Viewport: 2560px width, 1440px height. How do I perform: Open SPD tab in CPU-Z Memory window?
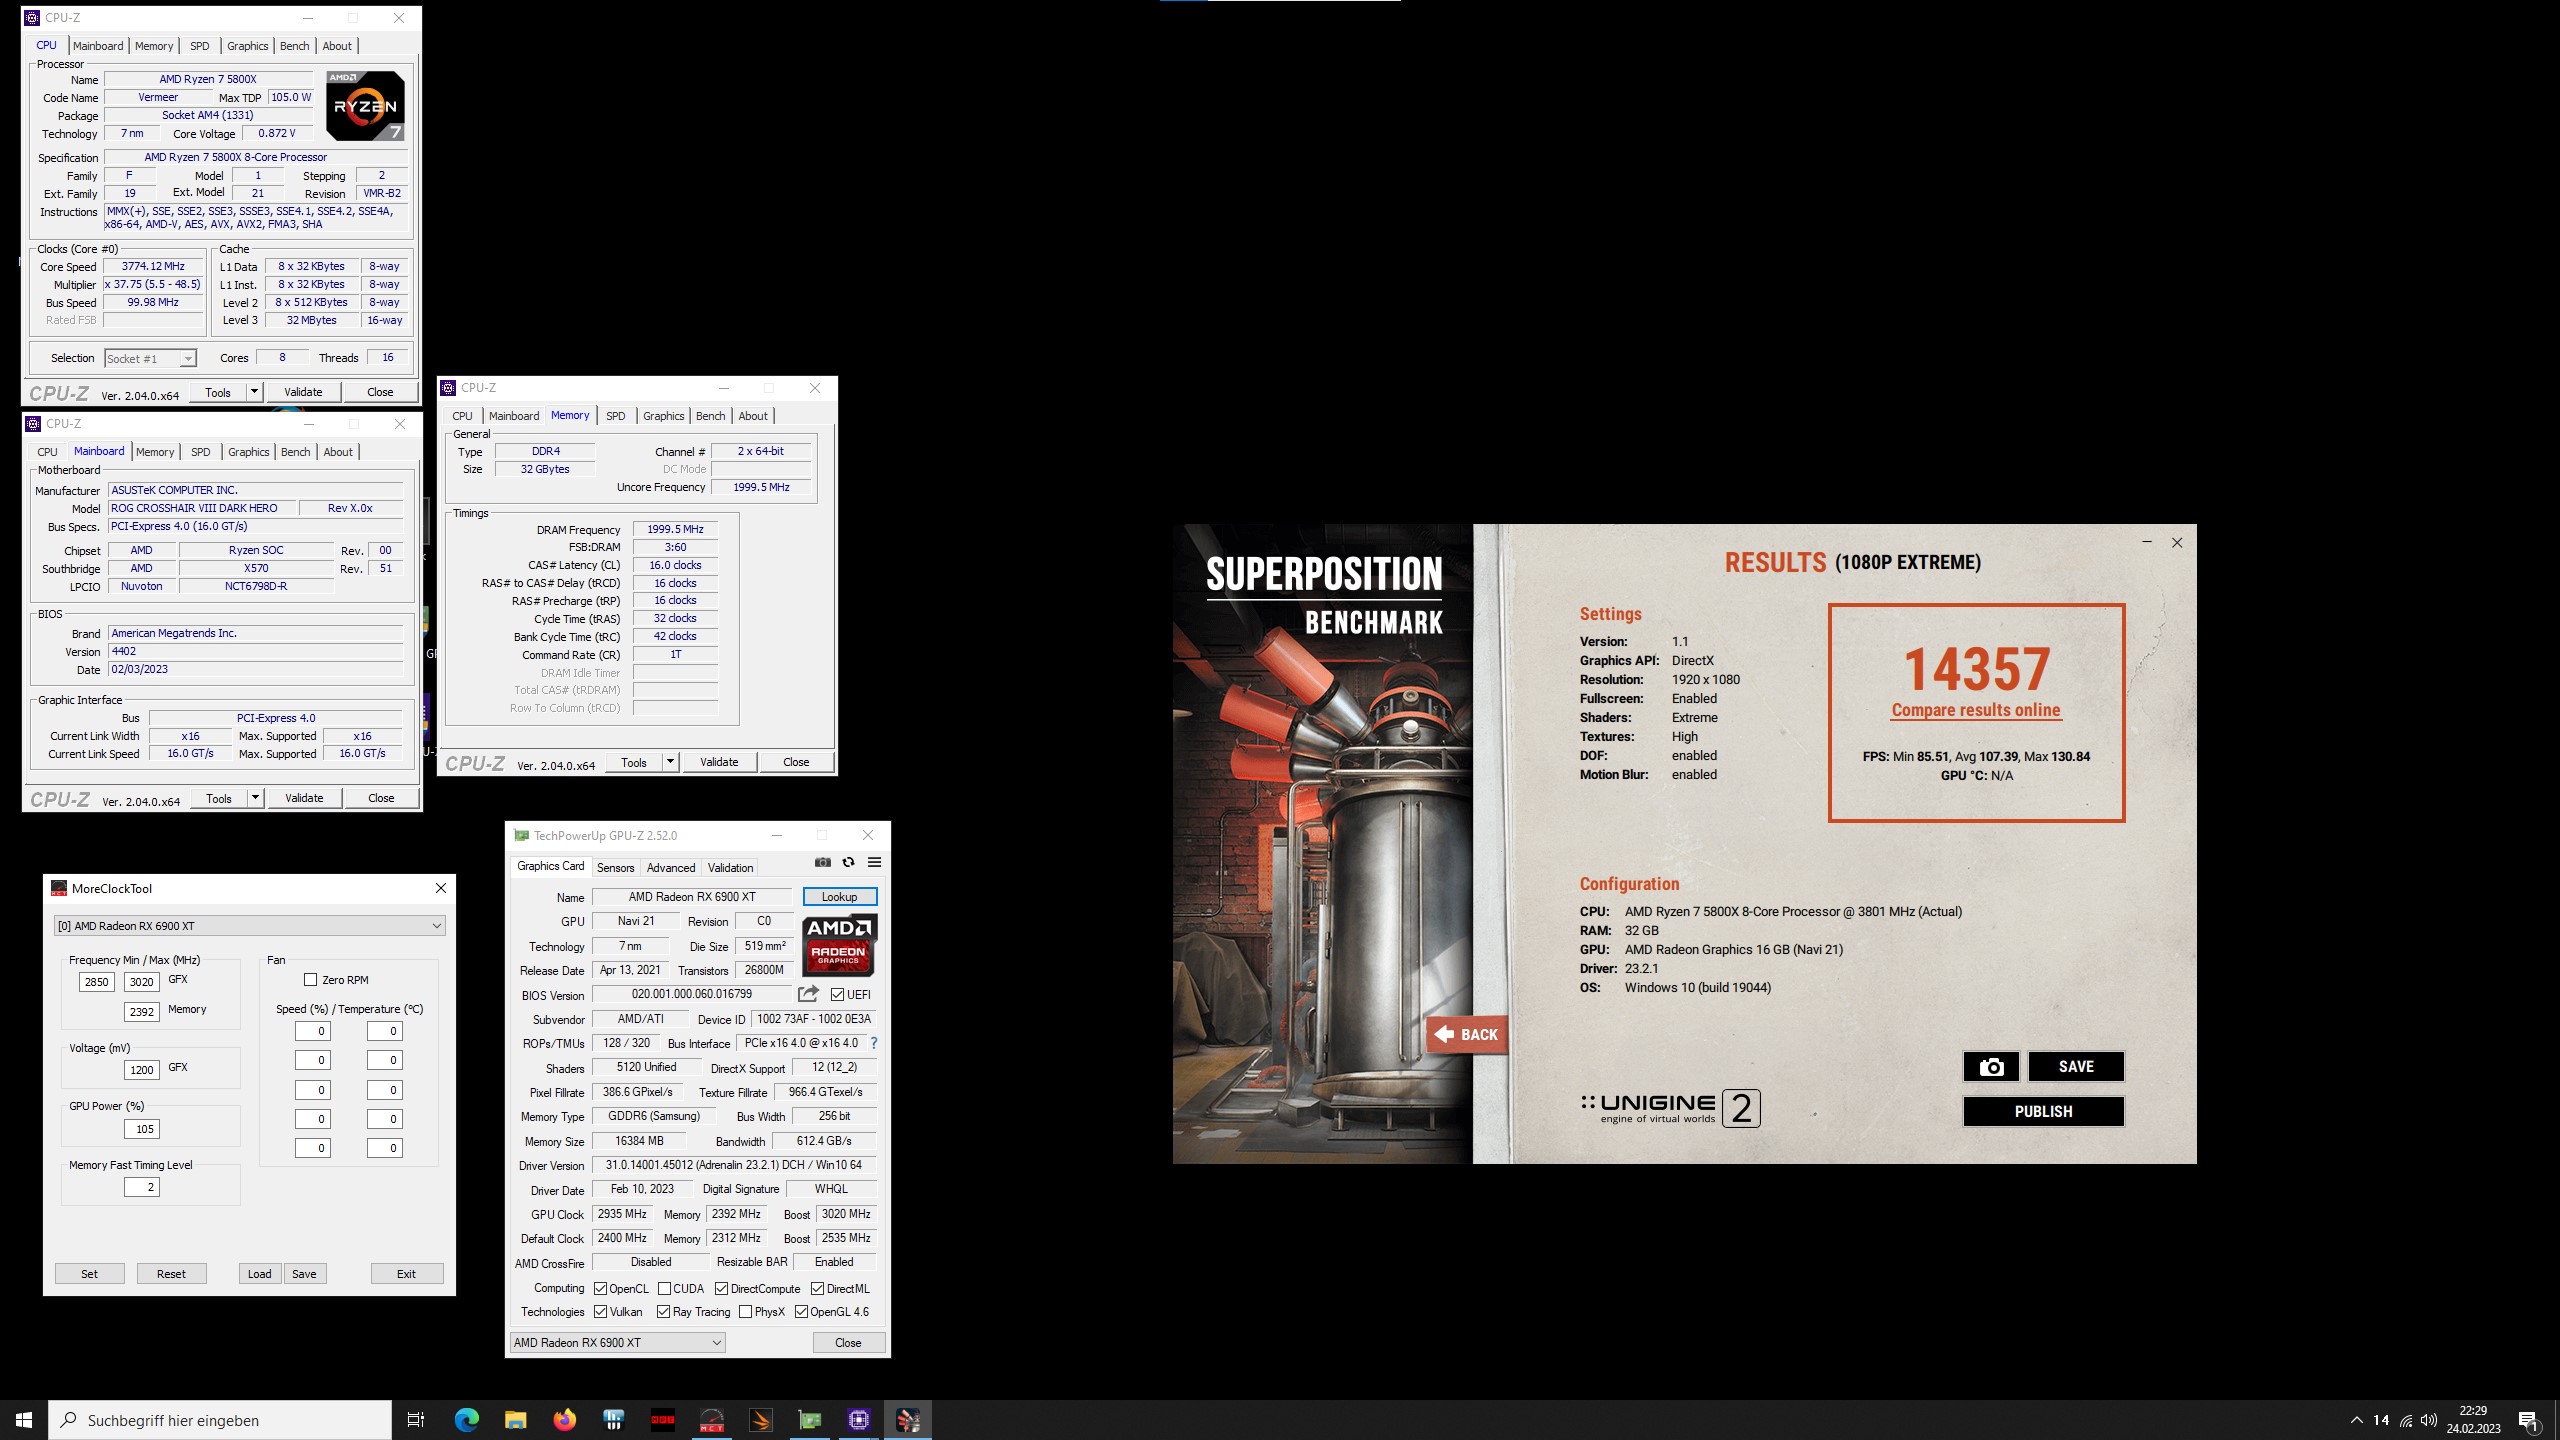[x=615, y=416]
